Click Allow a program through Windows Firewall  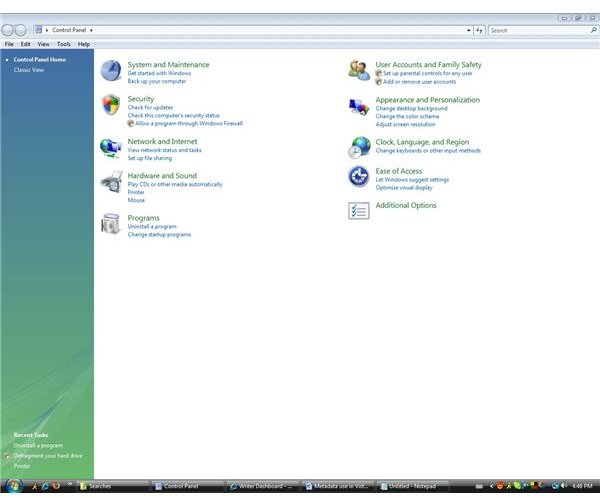pos(189,123)
